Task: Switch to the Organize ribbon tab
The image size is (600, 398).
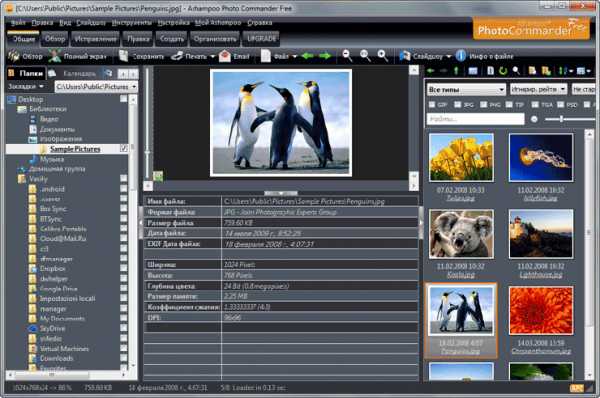Action: tap(215, 39)
